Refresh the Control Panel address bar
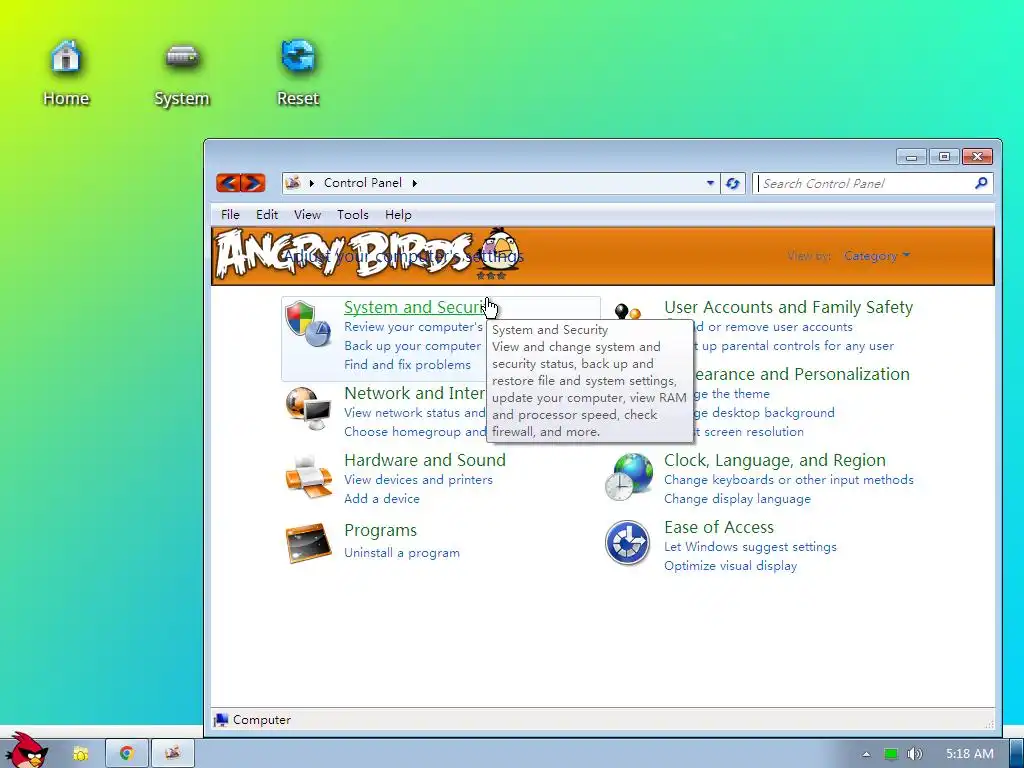The image size is (1024, 768). point(733,184)
